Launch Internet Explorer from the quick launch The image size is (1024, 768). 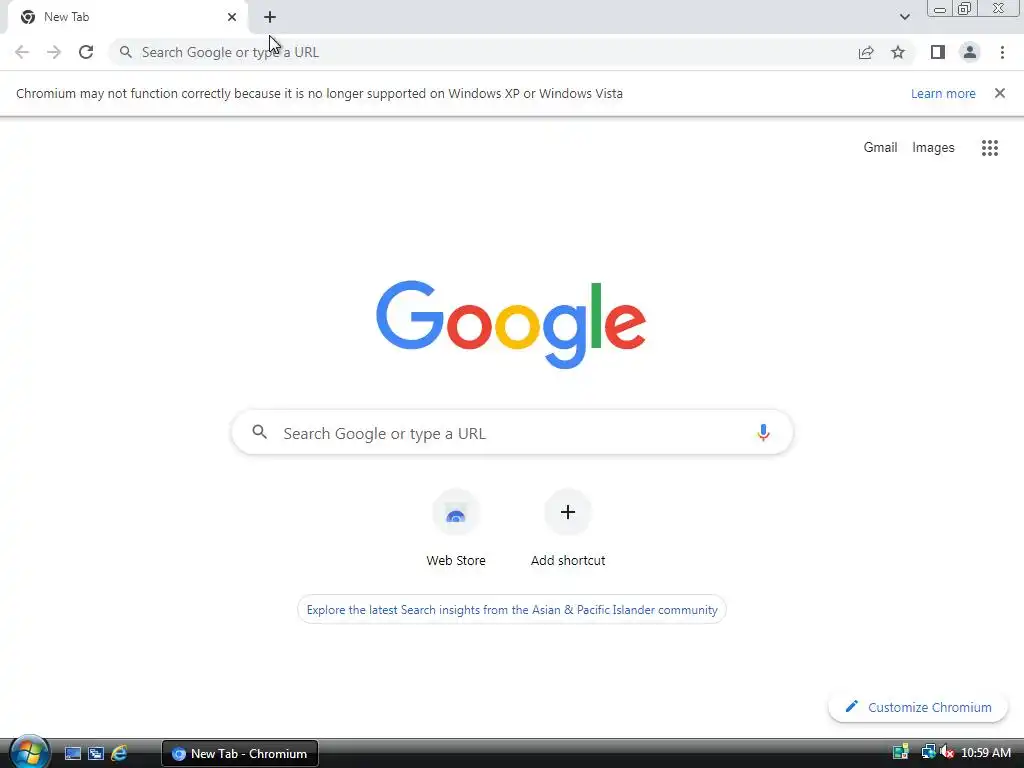(x=119, y=754)
